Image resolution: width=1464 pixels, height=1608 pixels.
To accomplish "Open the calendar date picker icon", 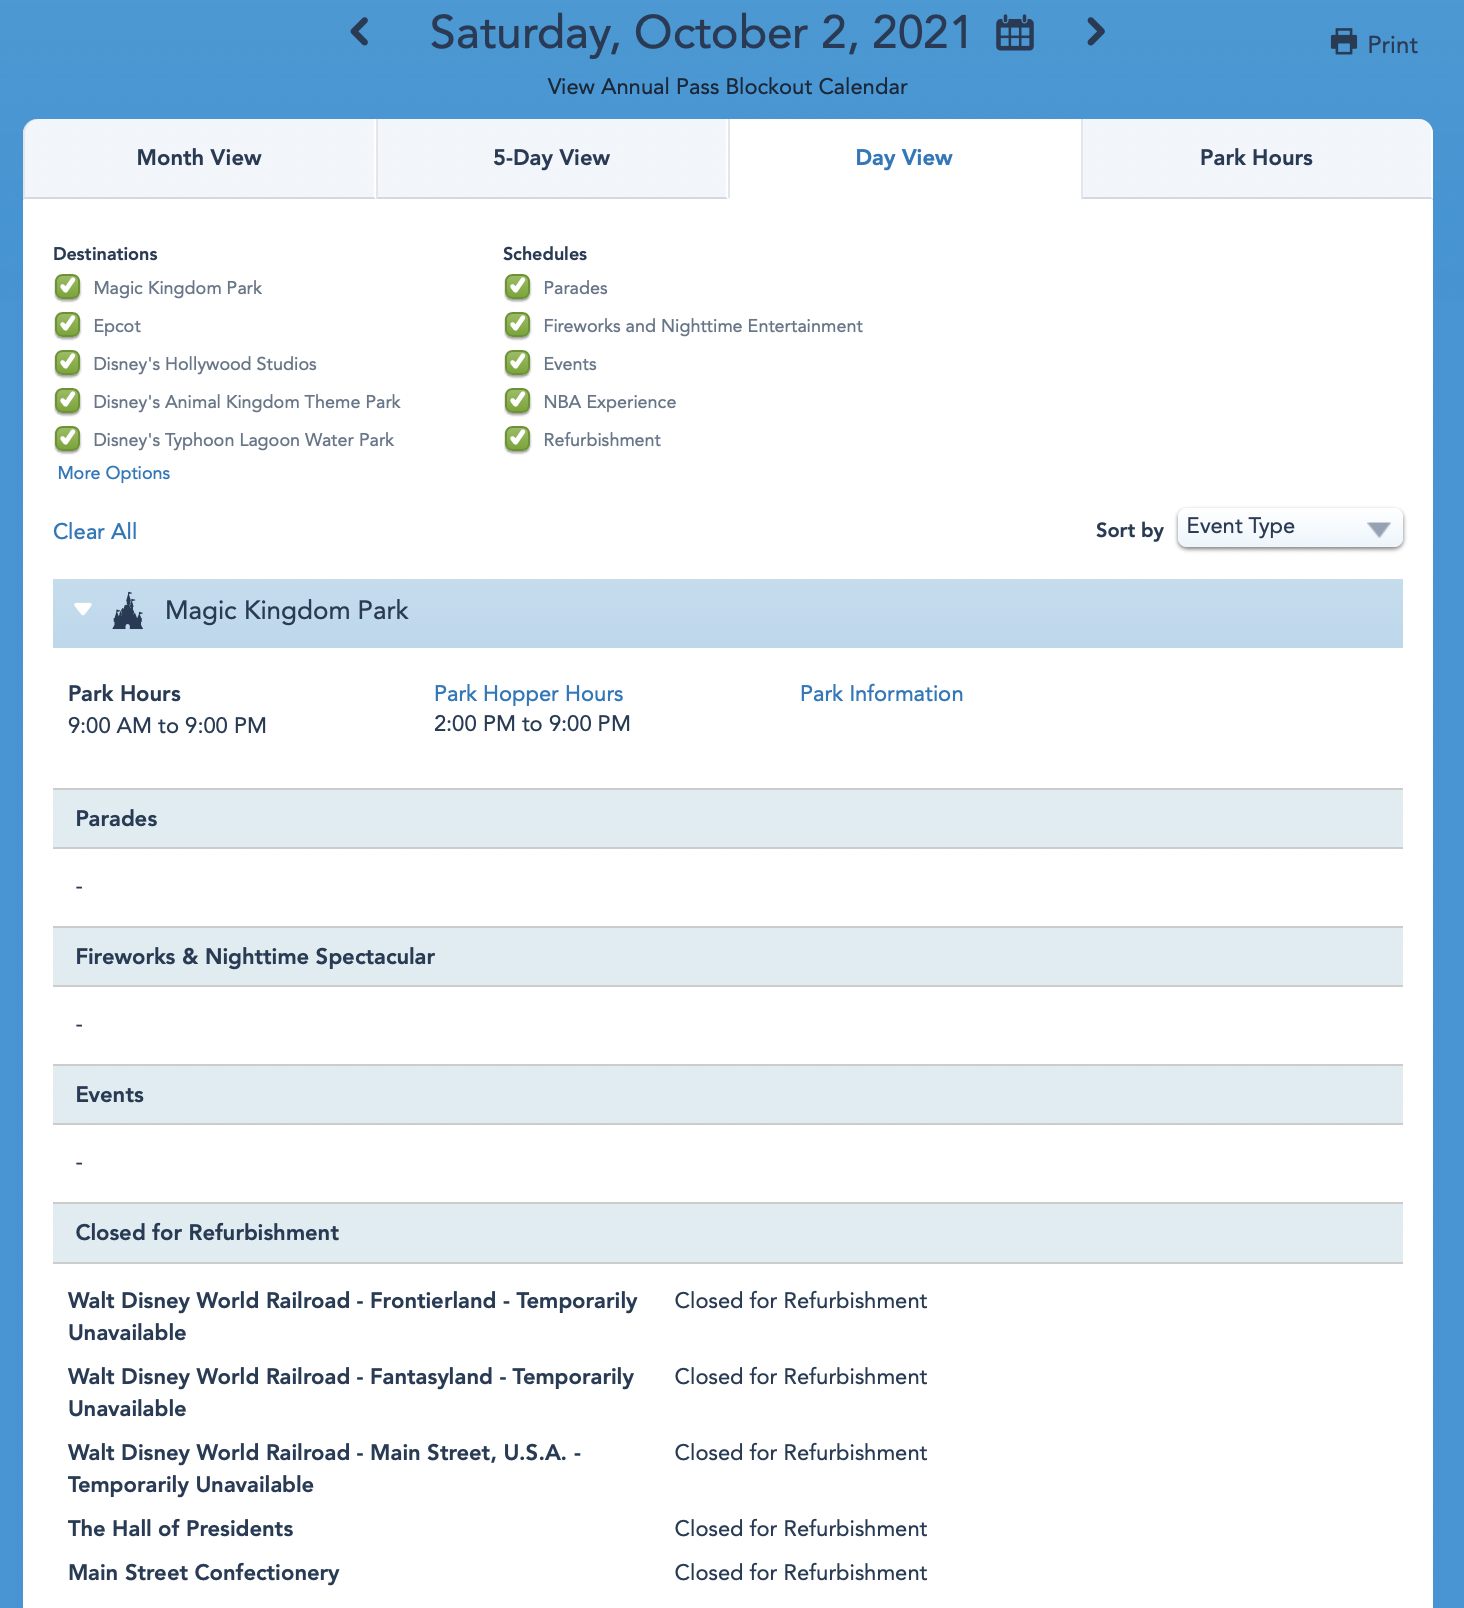I will tap(1015, 33).
